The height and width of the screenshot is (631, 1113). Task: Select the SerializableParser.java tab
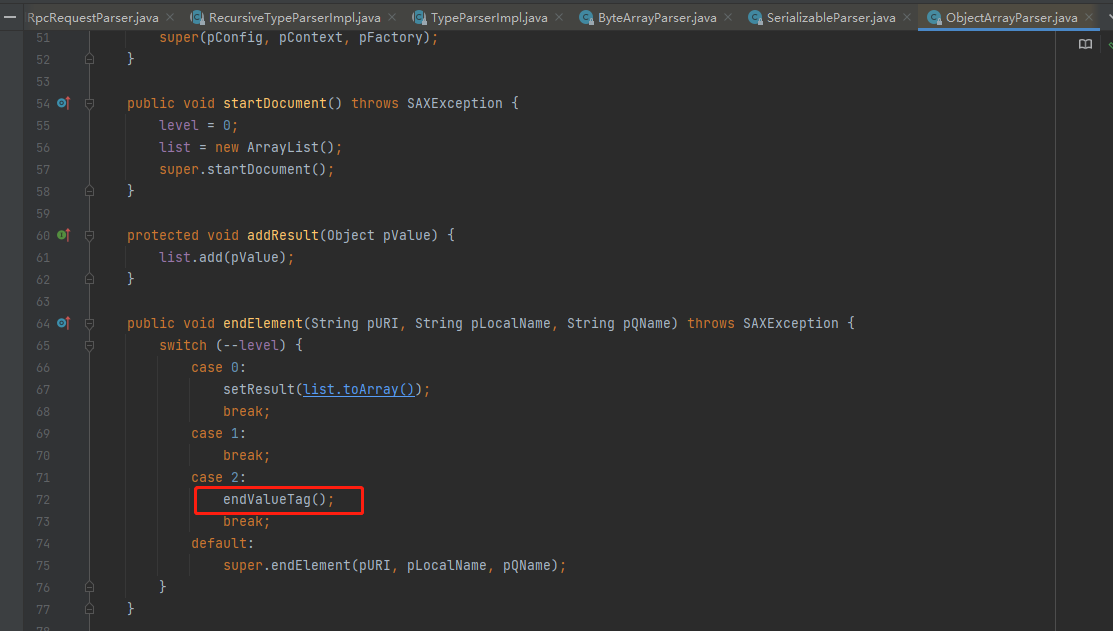(830, 17)
